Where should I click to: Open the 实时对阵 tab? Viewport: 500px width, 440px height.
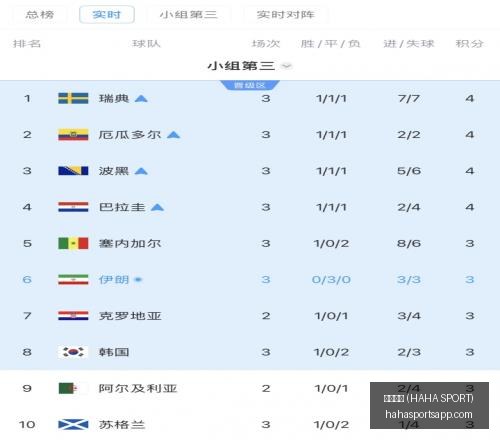pyautogui.click(x=286, y=15)
